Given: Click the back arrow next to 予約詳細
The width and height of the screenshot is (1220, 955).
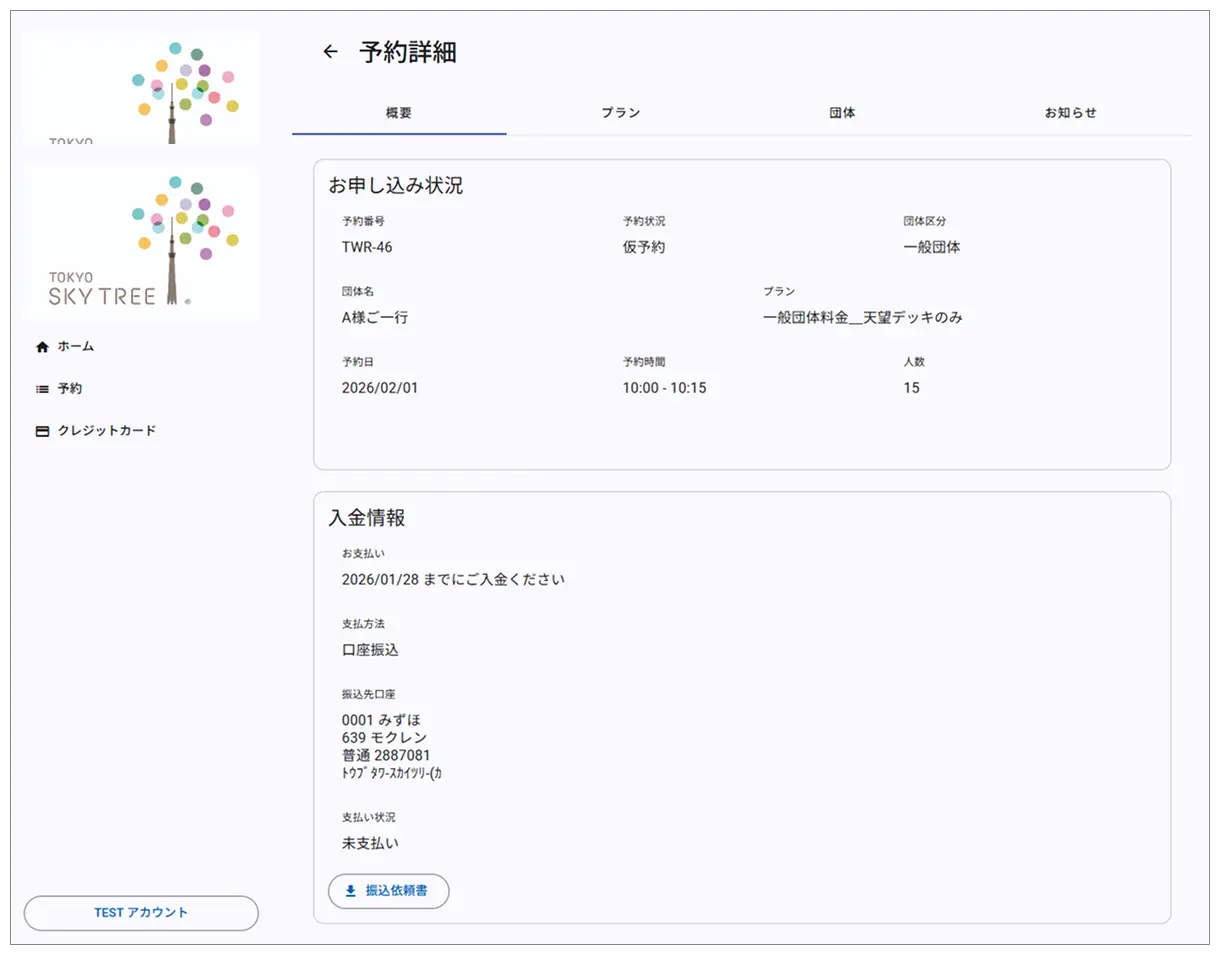Looking at the screenshot, I should 330,51.
